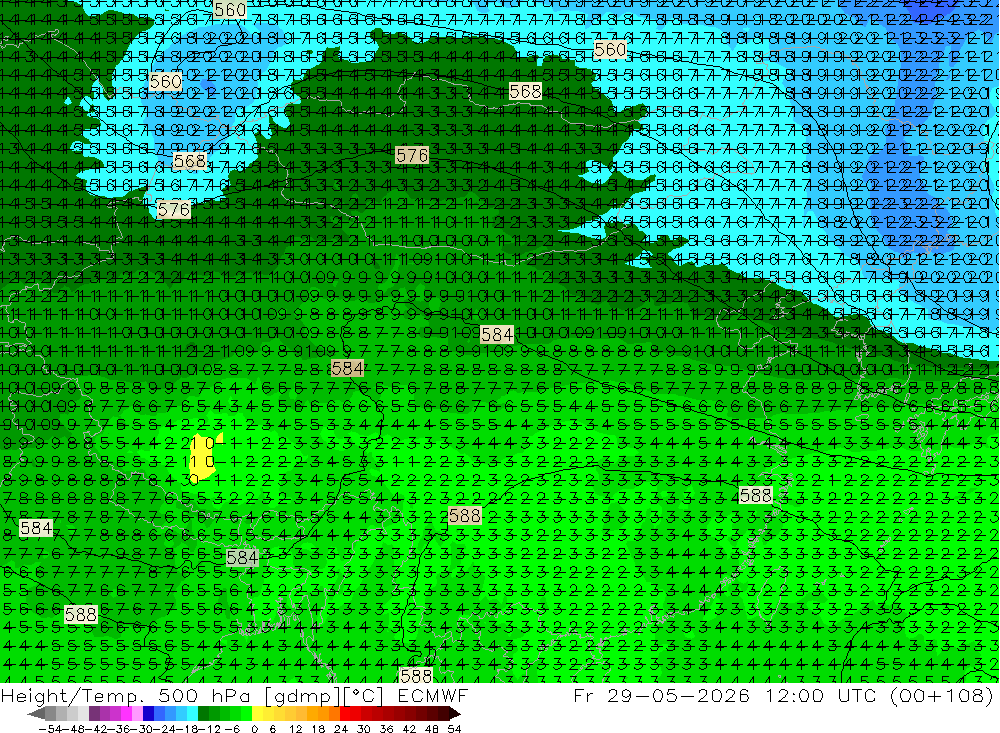Select the date '29-05-2026'
Screen dimensions: 1000x733
coord(678,695)
